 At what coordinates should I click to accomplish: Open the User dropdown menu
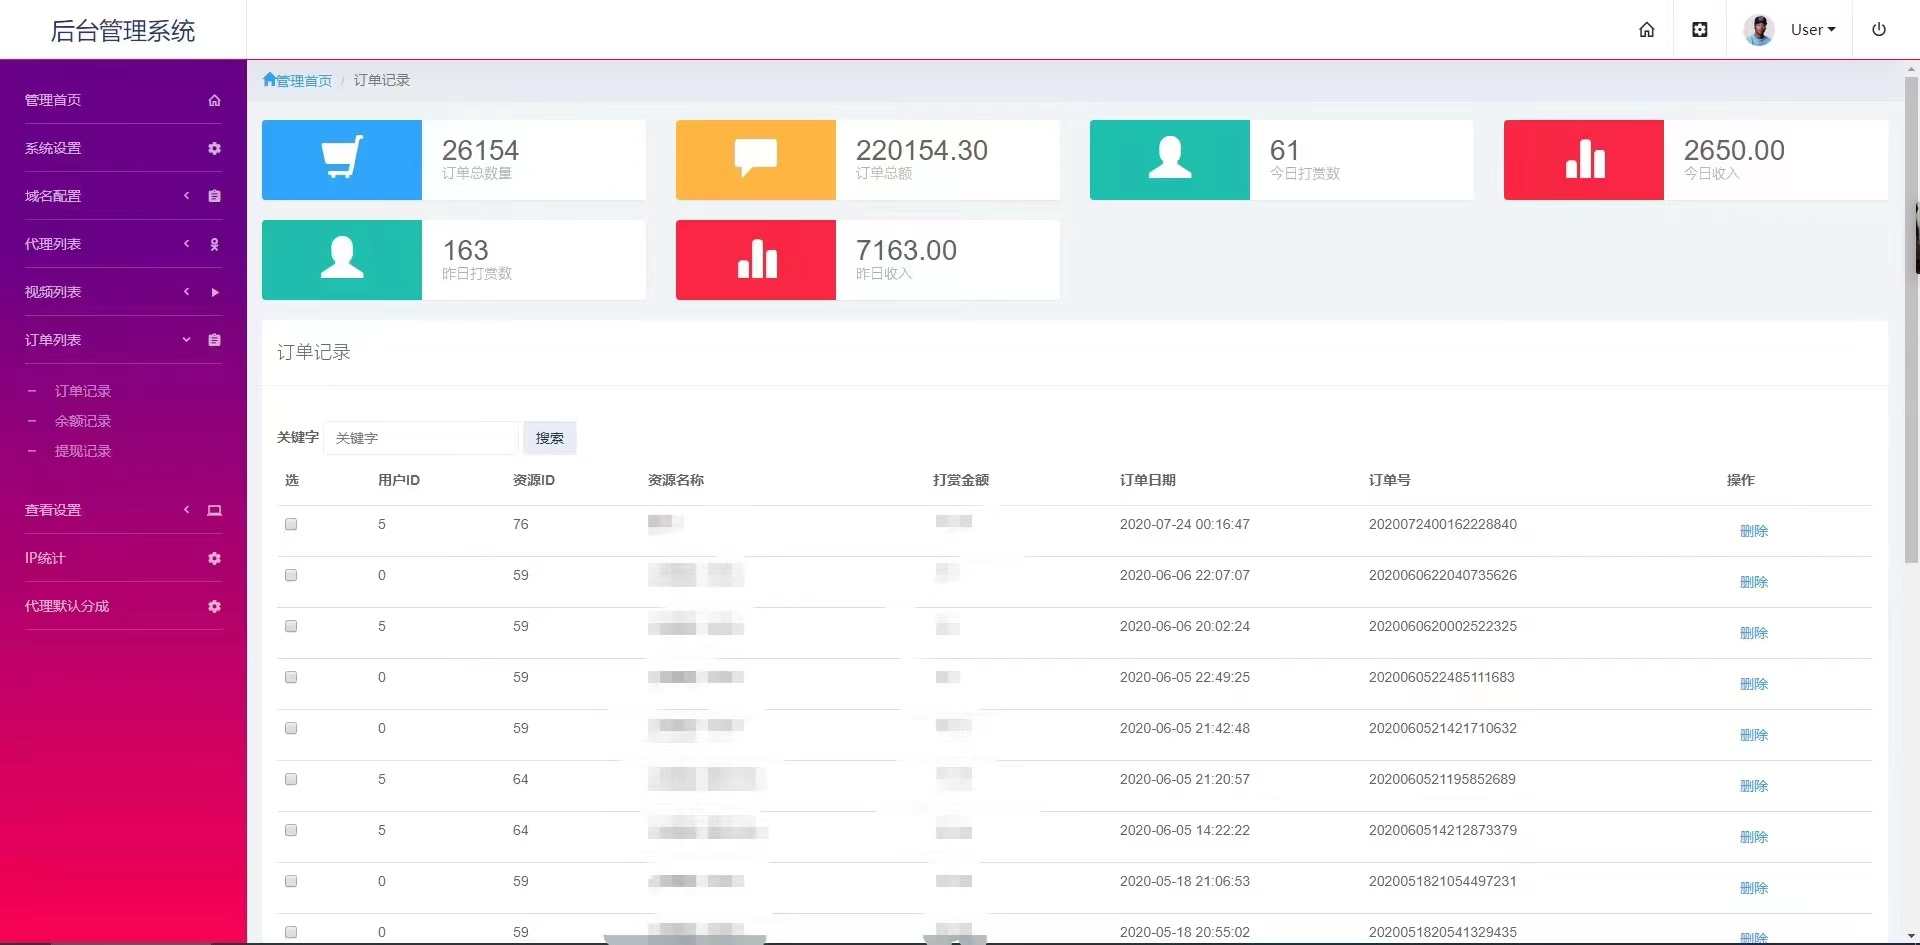[1791, 30]
